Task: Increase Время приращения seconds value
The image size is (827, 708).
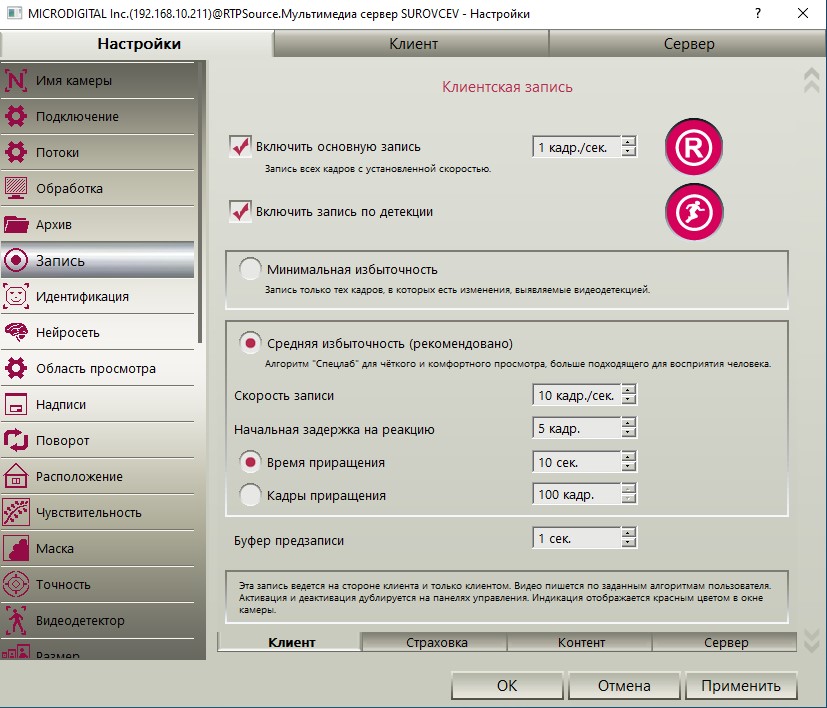Action: pyautogui.click(x=628, y=457)
